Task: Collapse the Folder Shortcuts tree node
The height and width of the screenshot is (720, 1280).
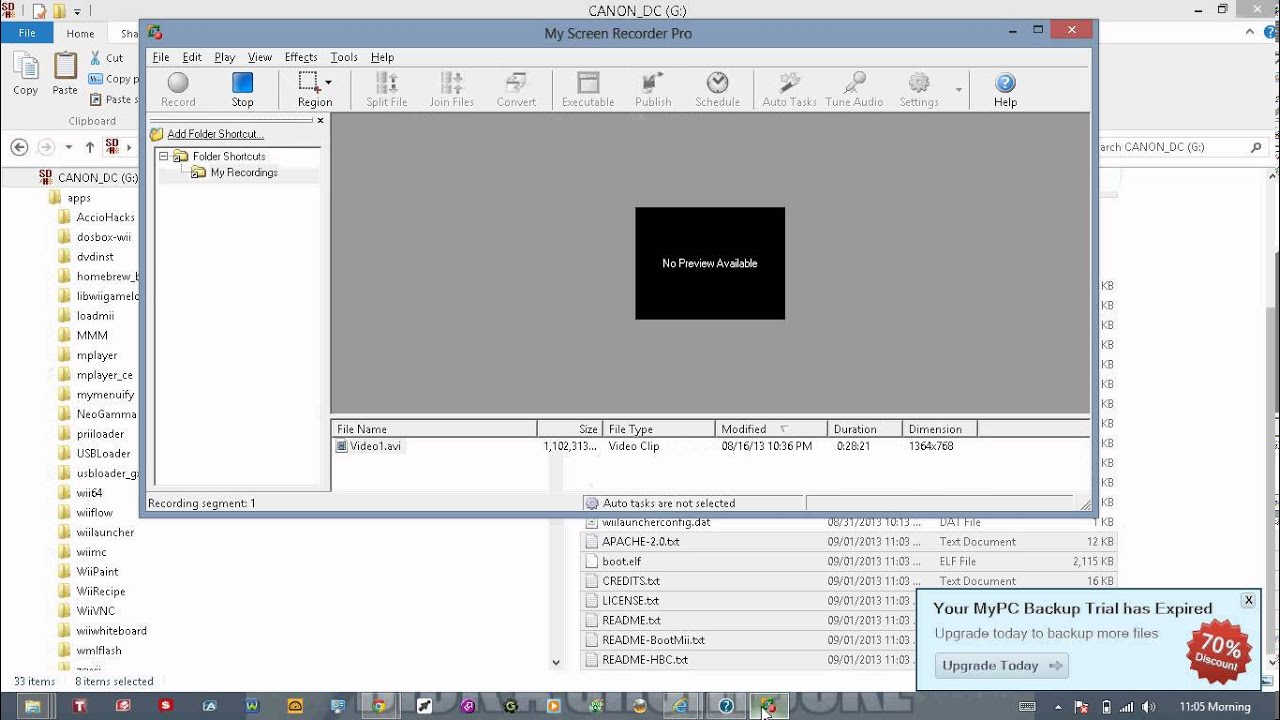Action: (164, 156)
